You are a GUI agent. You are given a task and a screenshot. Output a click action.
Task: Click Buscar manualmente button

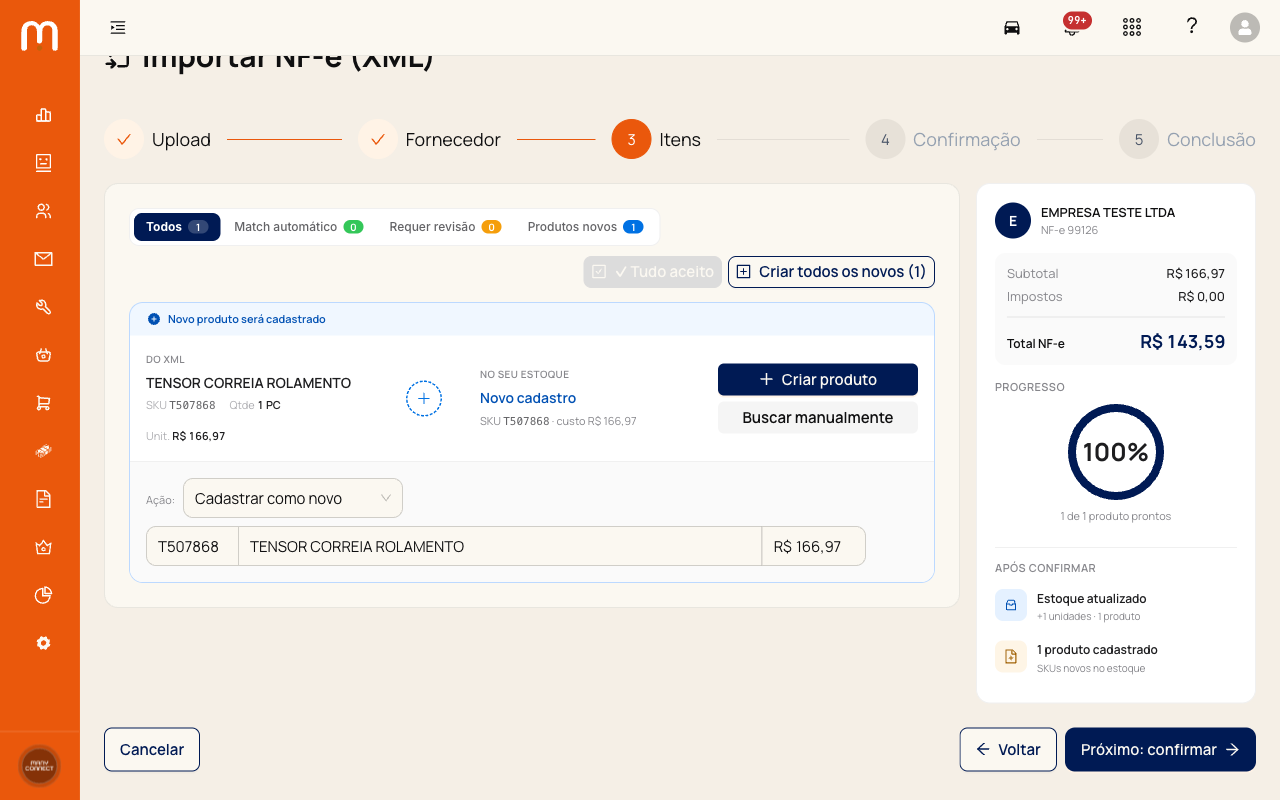[x=818, y=417]
